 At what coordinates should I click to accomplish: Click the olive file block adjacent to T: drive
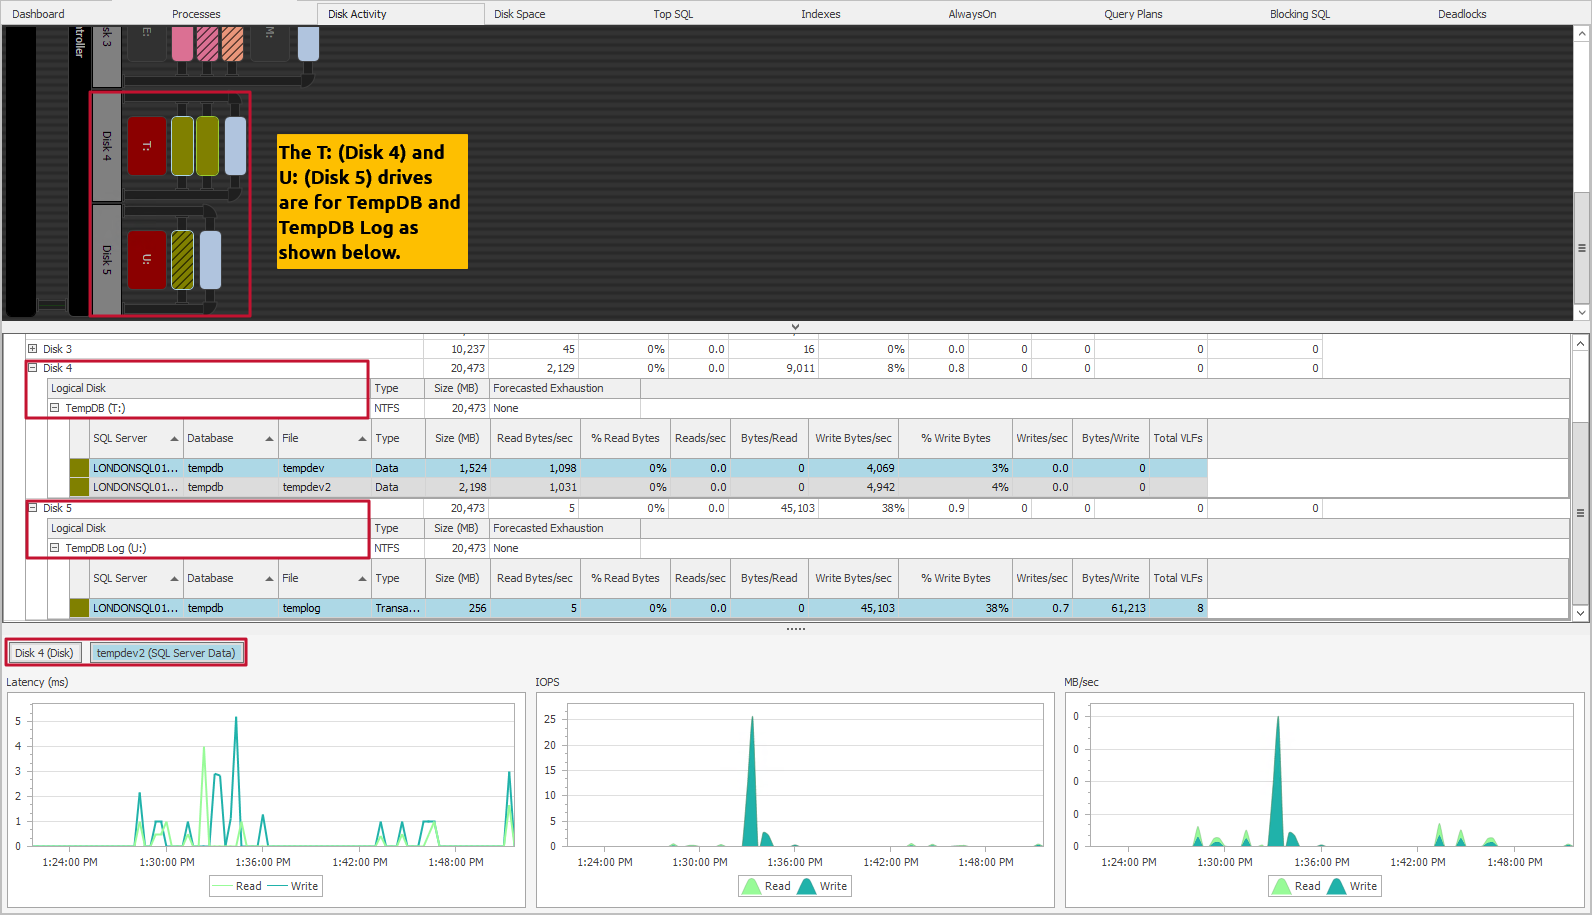coord(182,146)
